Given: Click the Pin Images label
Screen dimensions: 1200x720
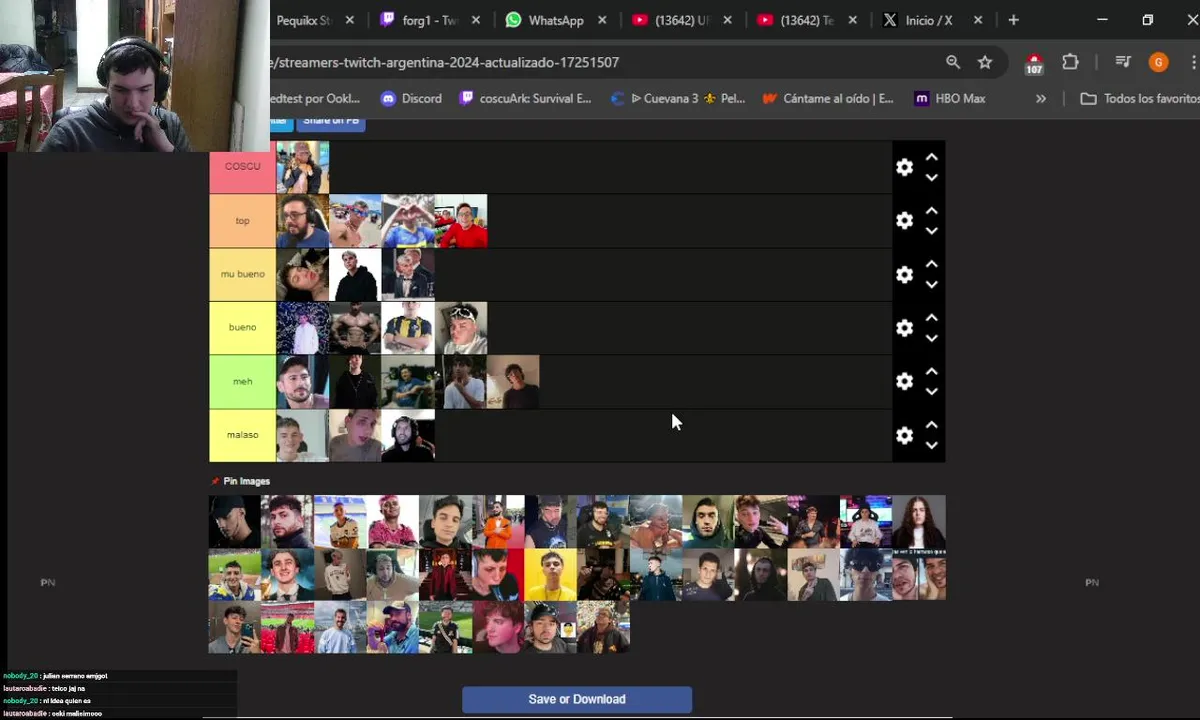Looking at the screenshot, I should pos(247,481).
